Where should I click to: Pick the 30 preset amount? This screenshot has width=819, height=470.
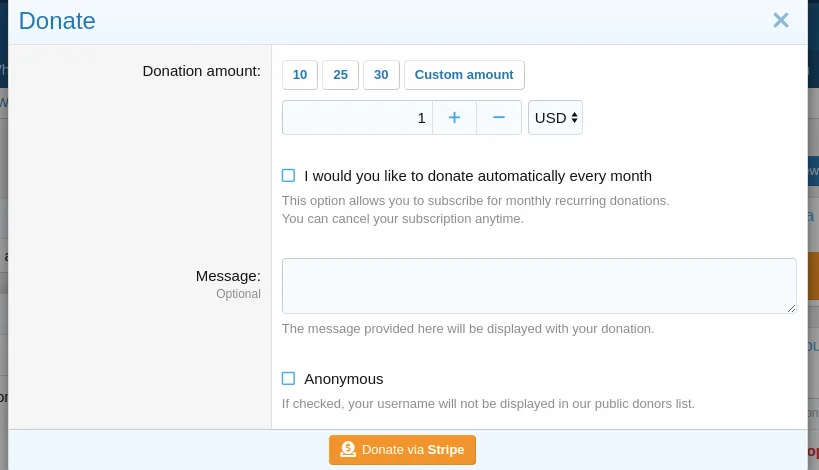coord(381,75)
